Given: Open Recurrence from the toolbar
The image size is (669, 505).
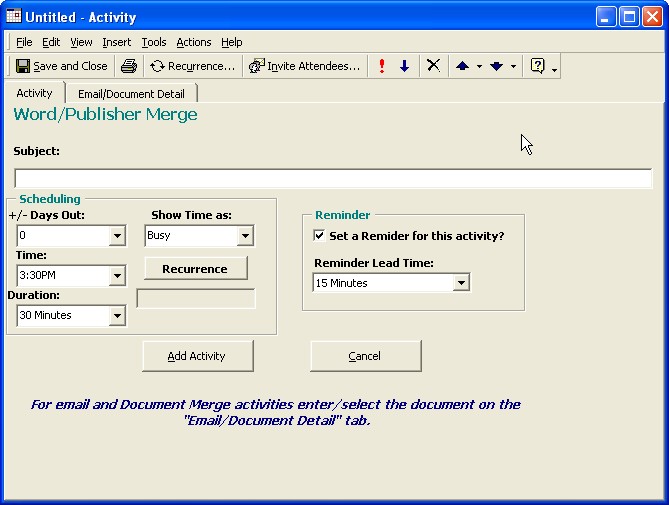Looking at the screenshot, I should click(x=192, y=66).
